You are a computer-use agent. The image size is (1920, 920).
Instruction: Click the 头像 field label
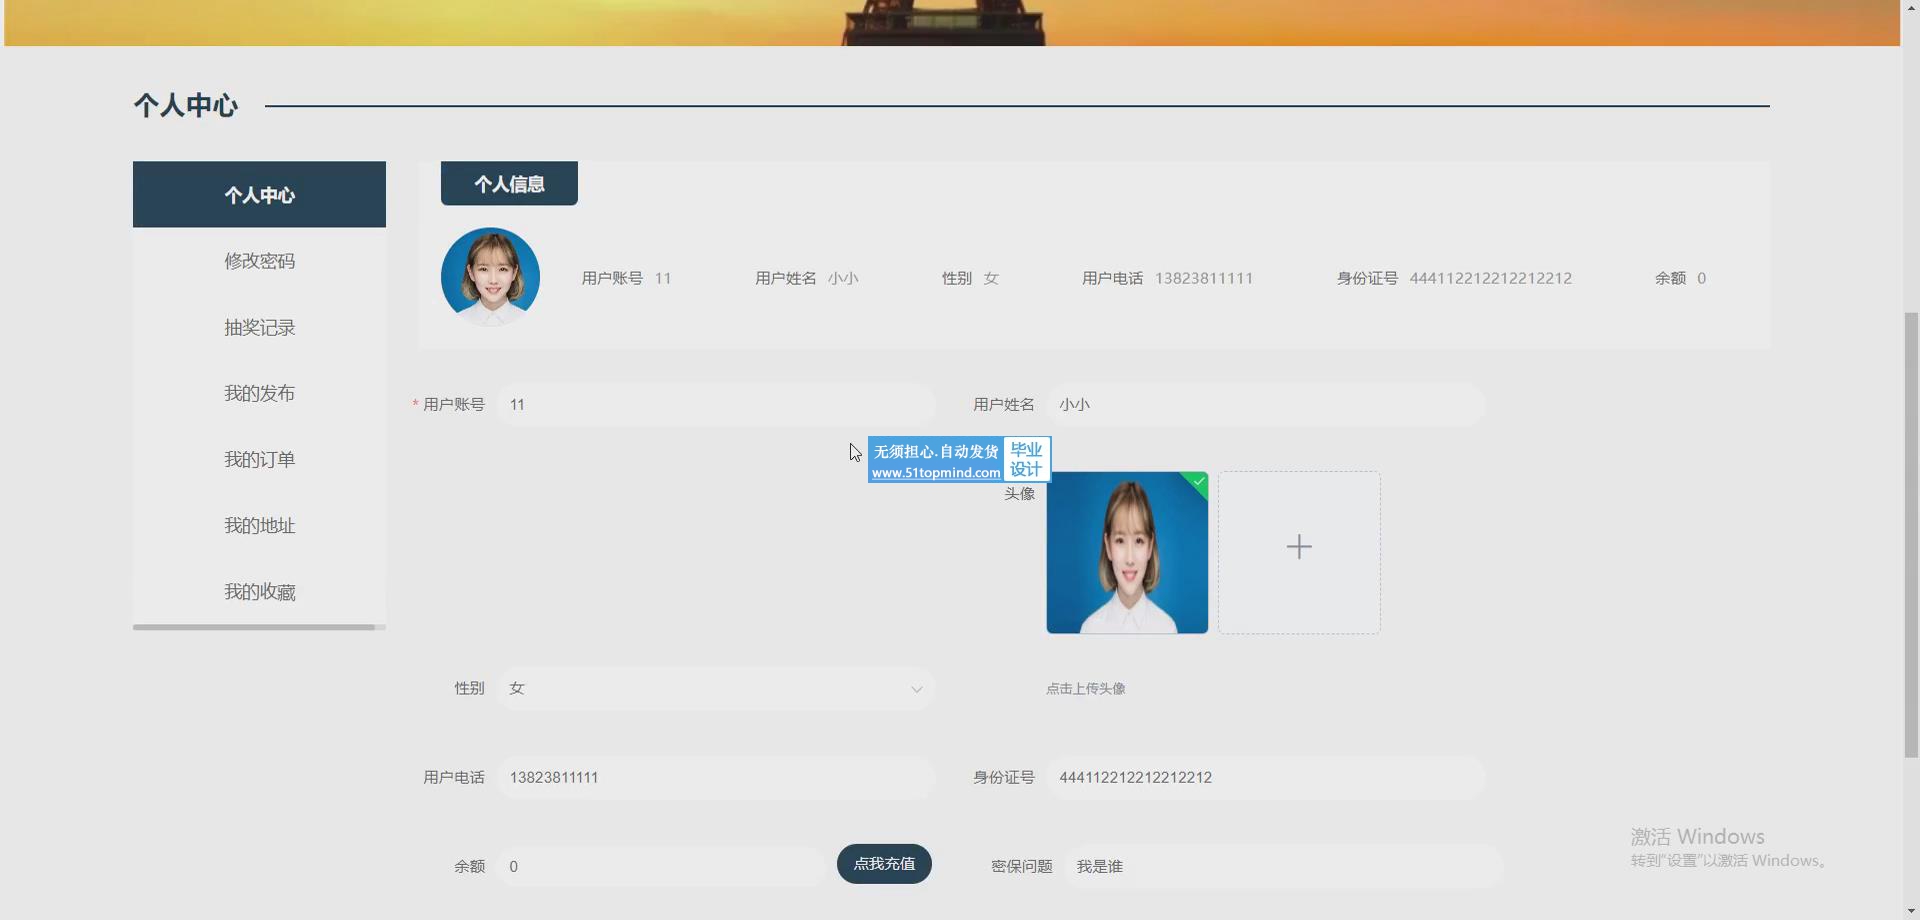pos(1019,494)
